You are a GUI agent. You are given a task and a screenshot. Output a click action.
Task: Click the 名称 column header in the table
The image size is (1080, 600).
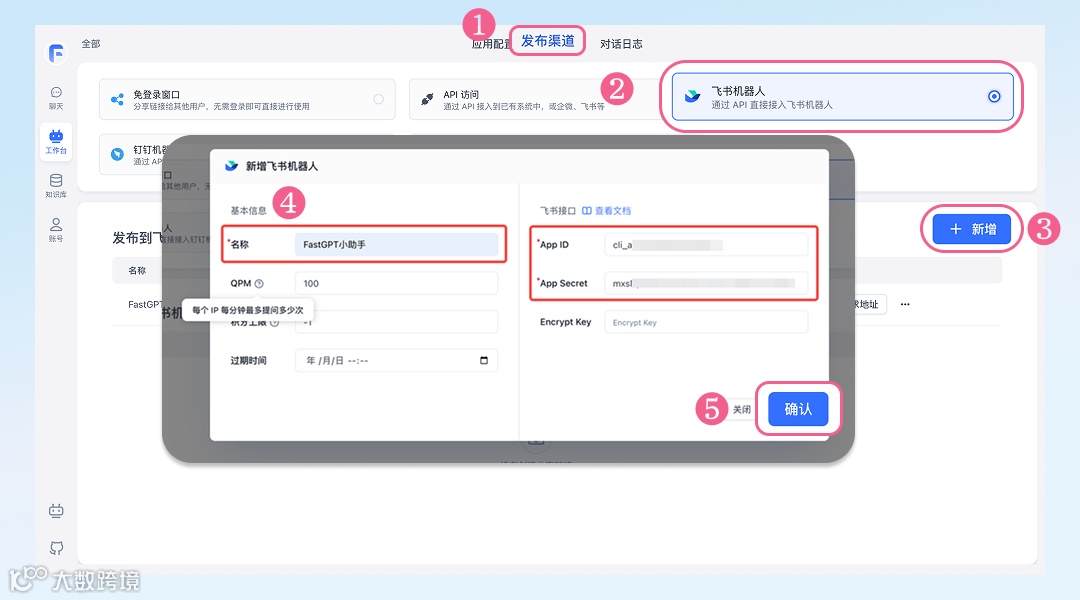tap(137, 271)
